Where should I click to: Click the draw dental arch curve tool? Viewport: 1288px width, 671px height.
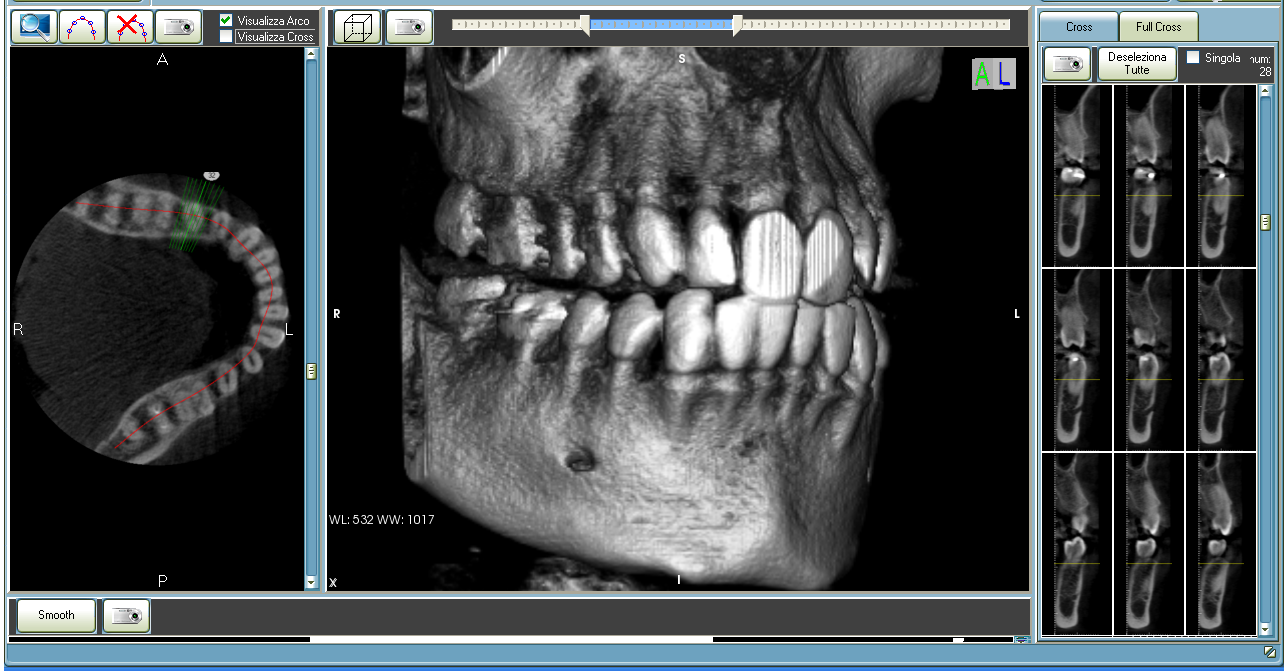(82, 27)
